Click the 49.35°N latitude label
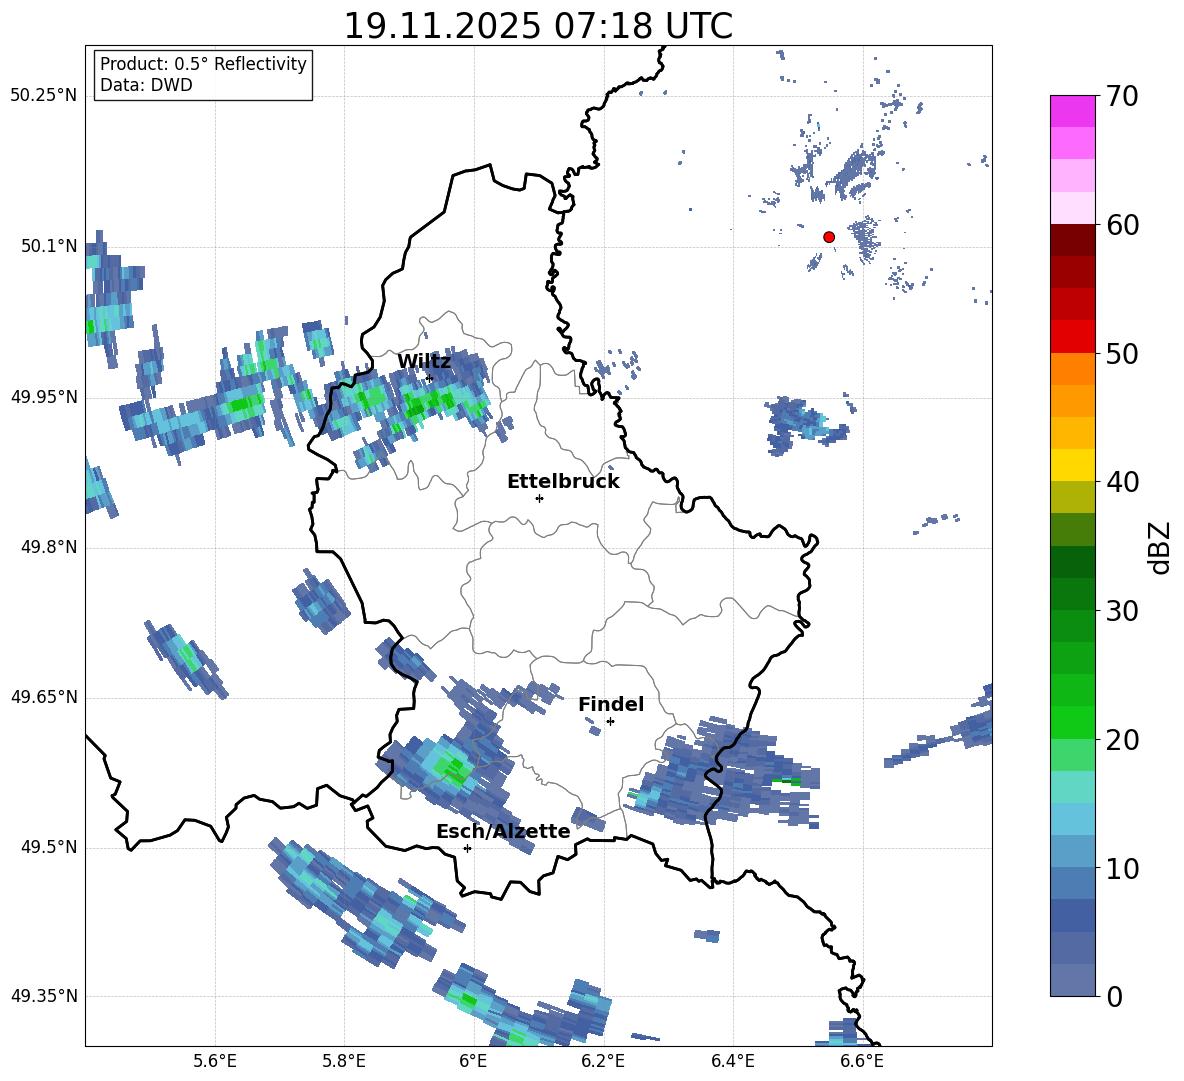 click(x=43, y=996)
